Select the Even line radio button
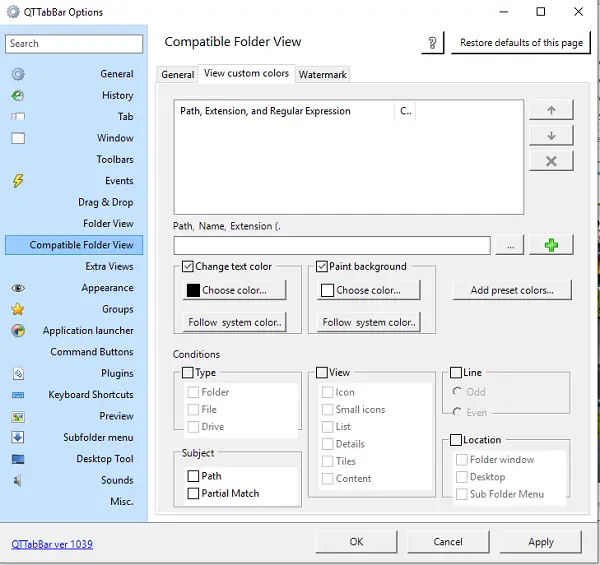The height and width of the screenshot is (565, 600). coord(457,412)
